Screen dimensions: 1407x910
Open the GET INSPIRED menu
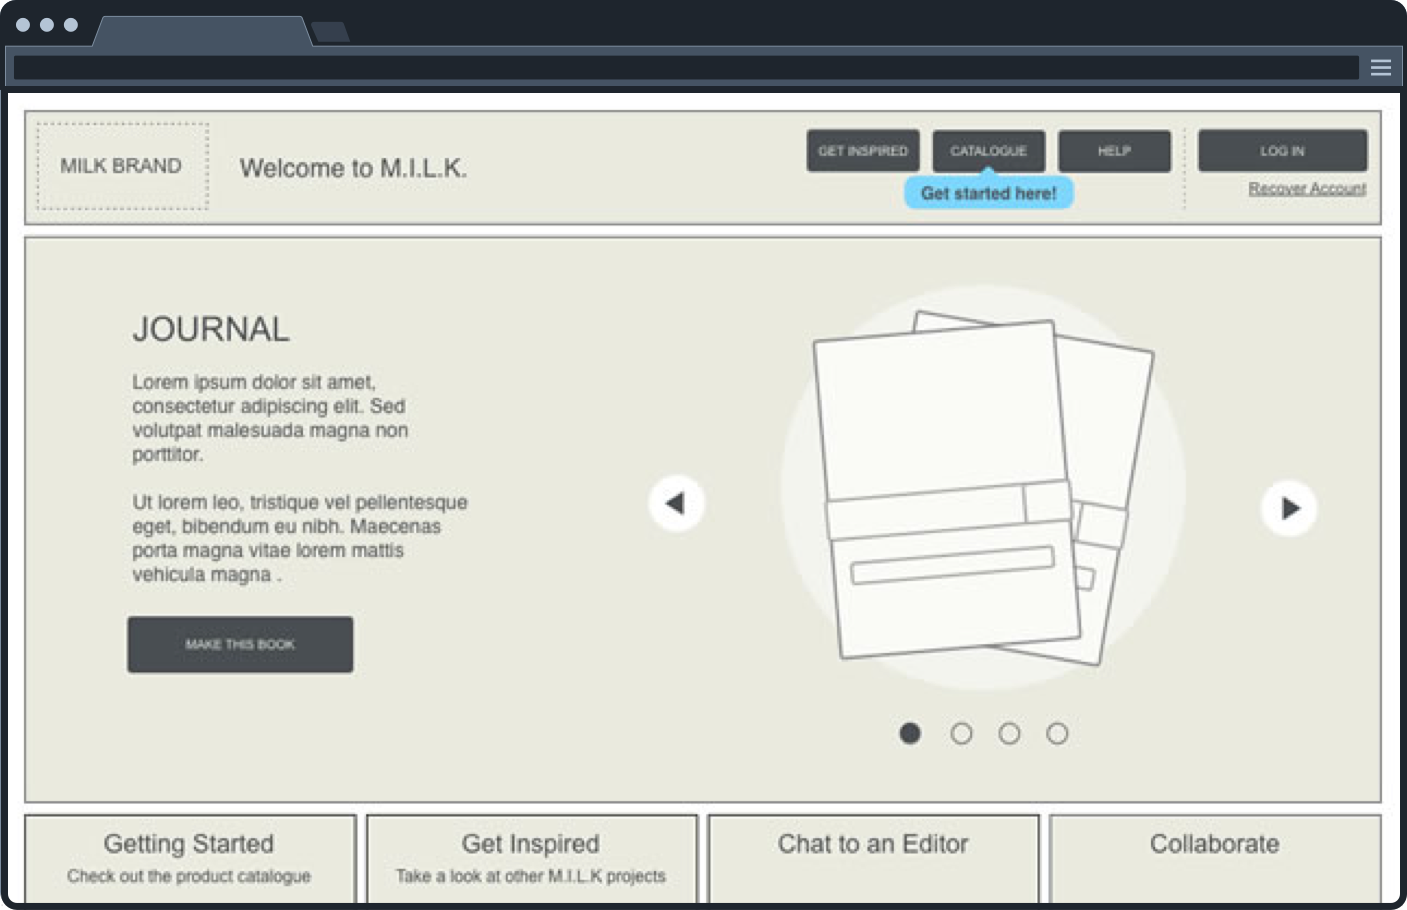click(862, 151)
